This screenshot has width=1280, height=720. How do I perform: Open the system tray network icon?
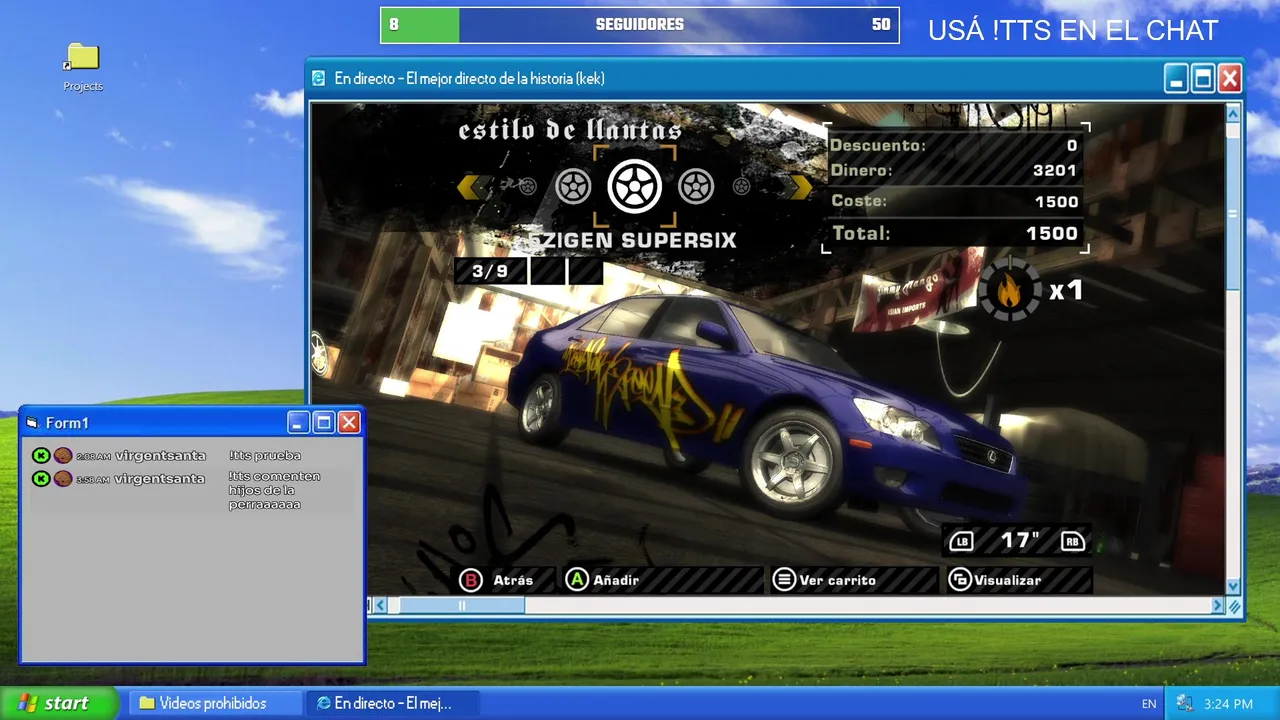click(1185, 704)
